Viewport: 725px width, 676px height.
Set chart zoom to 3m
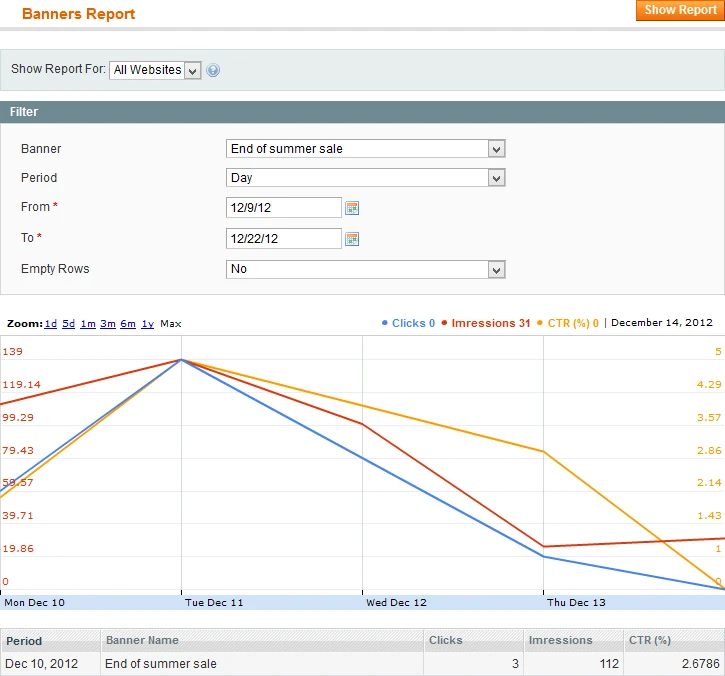click(108, 324)
